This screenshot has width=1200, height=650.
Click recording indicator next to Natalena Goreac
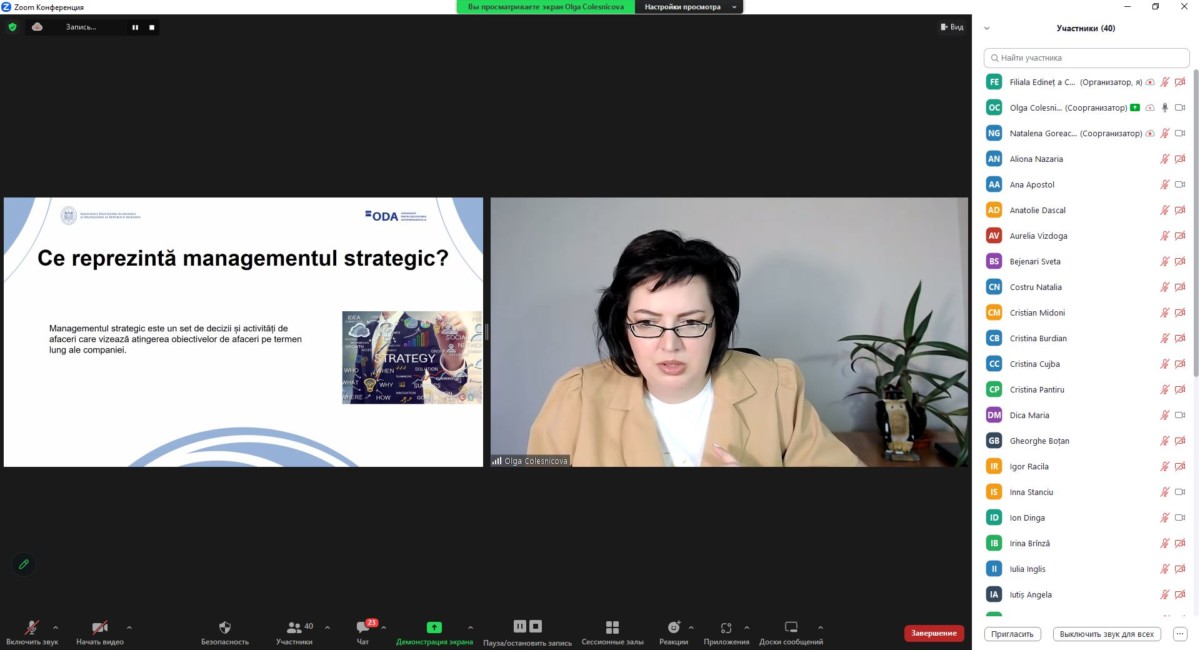(1150, 133)
